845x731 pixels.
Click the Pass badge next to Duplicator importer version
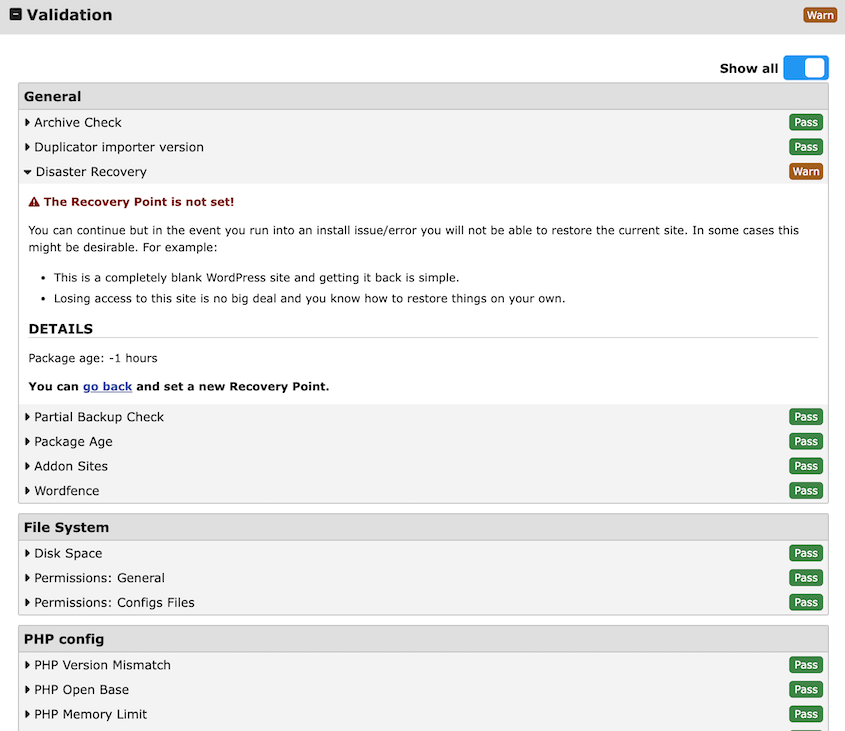(x=806, y=146)
